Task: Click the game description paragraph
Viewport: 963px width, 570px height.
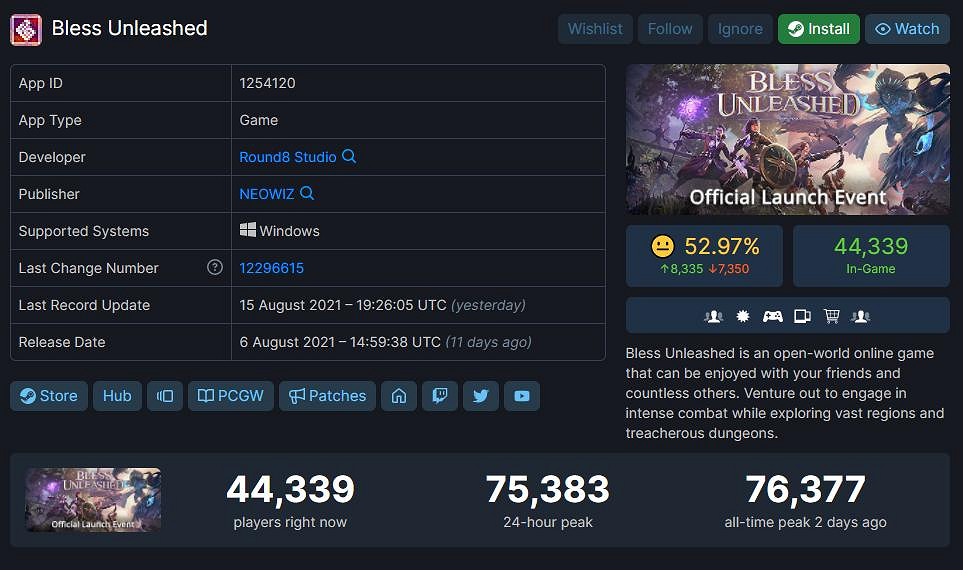Action: (785, 393)
